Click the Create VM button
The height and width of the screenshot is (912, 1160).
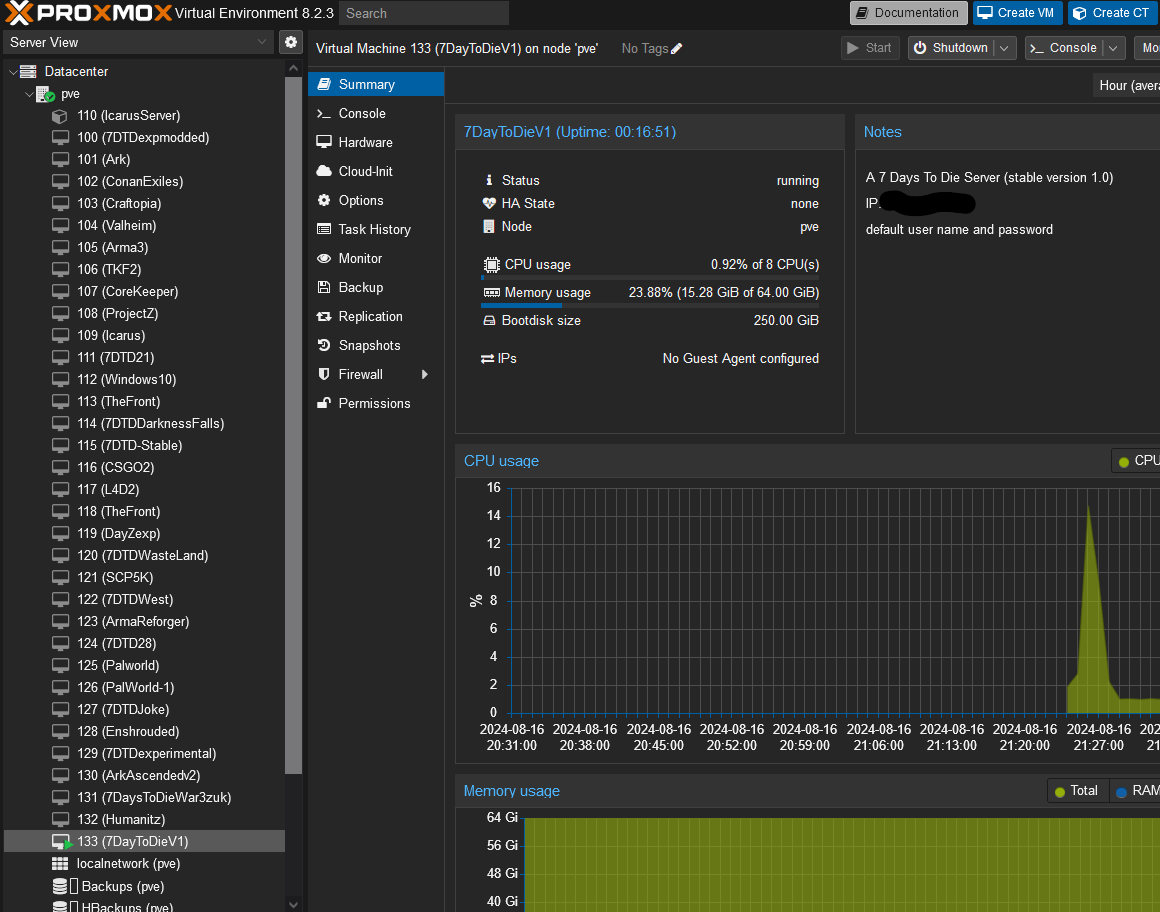(1017, 13)
